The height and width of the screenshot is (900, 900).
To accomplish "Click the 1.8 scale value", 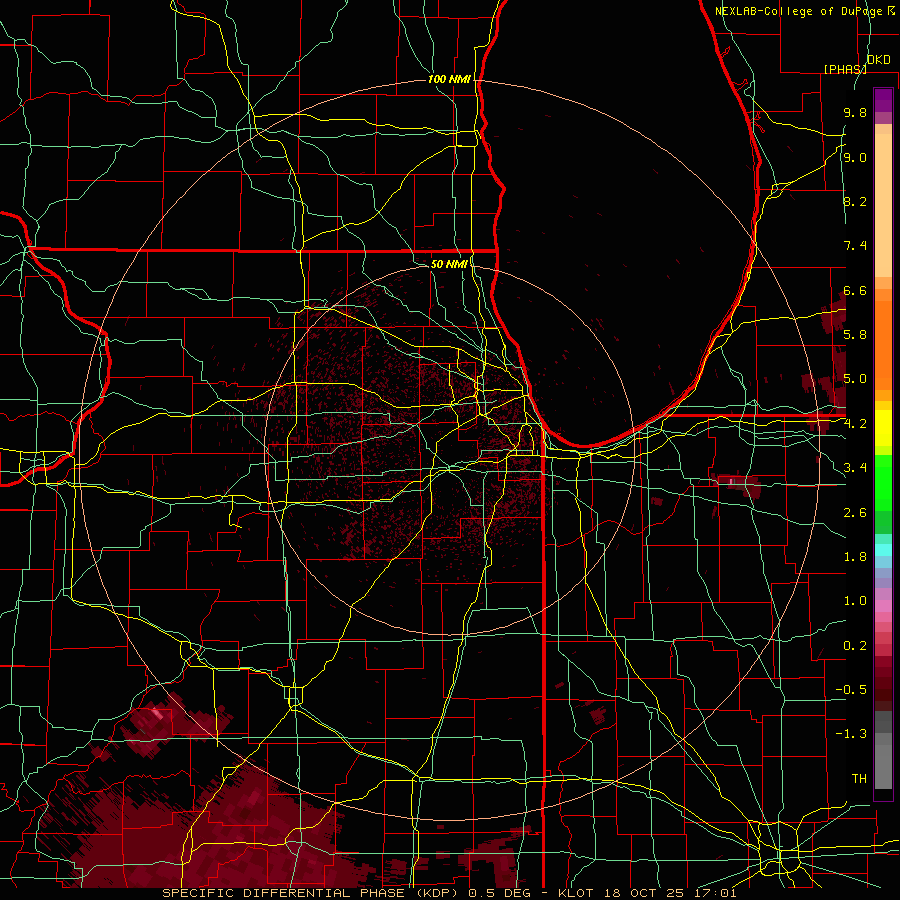I will 855,557.
